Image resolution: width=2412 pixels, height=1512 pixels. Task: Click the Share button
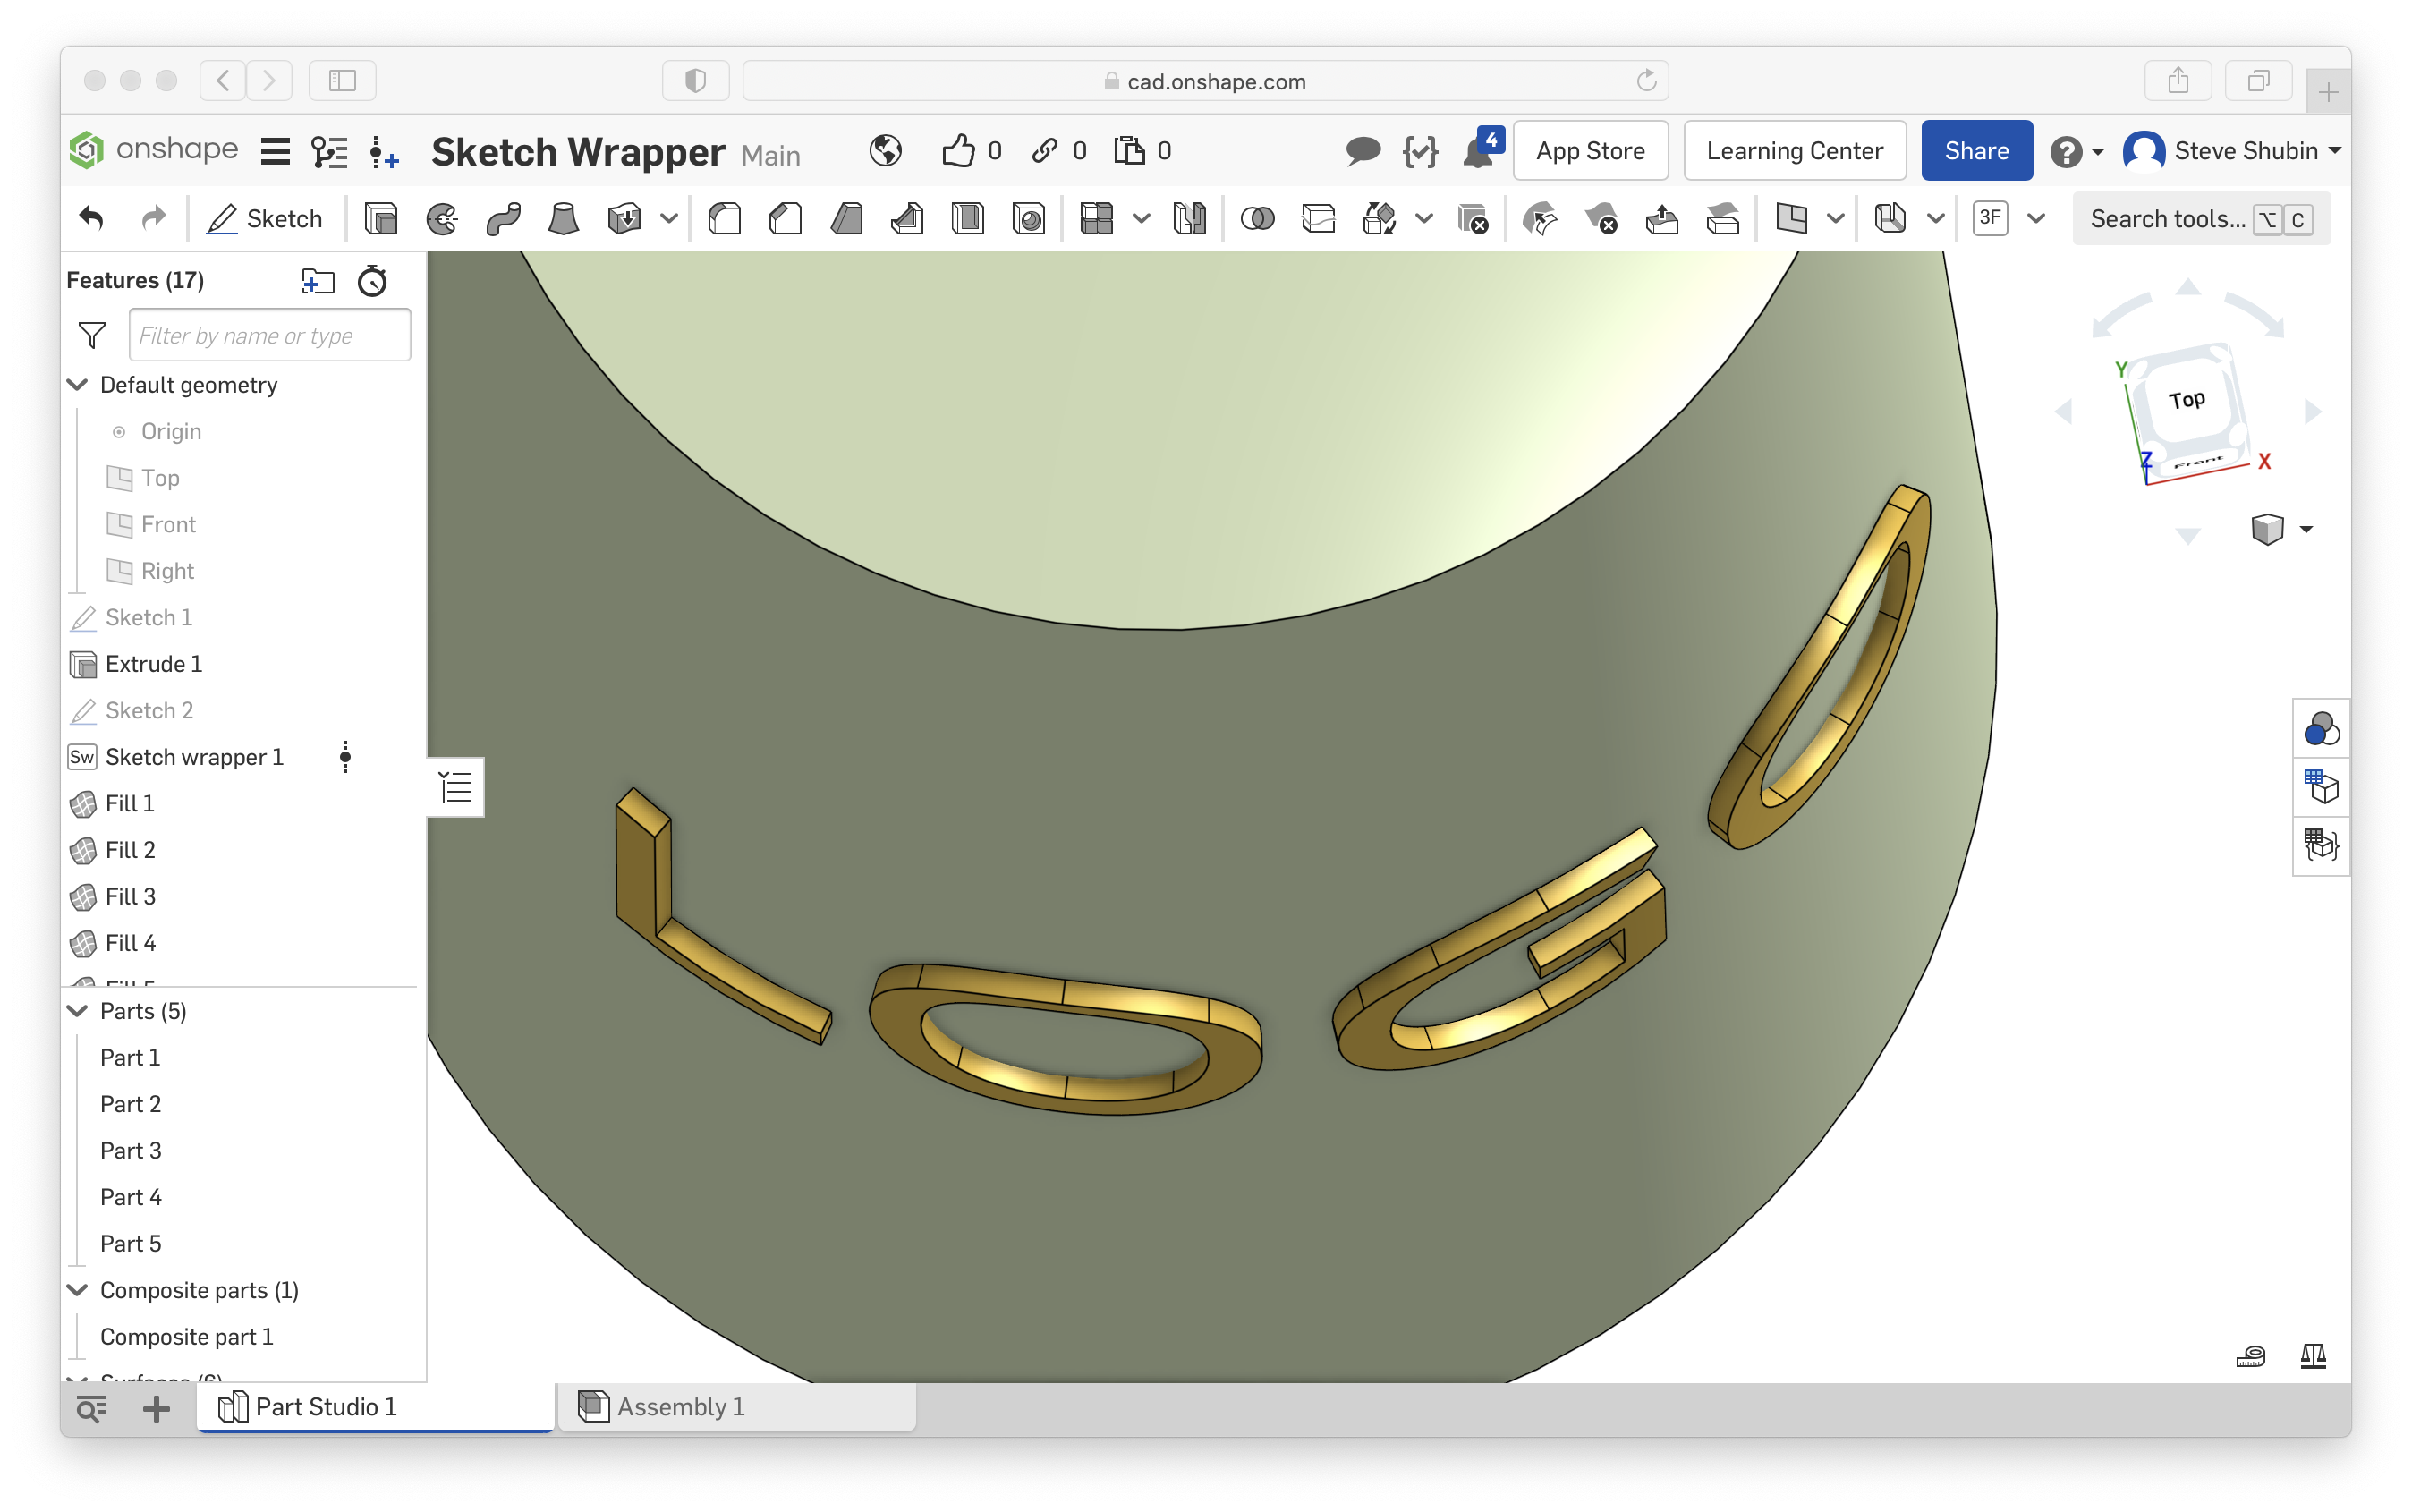tap(1976, 150)
